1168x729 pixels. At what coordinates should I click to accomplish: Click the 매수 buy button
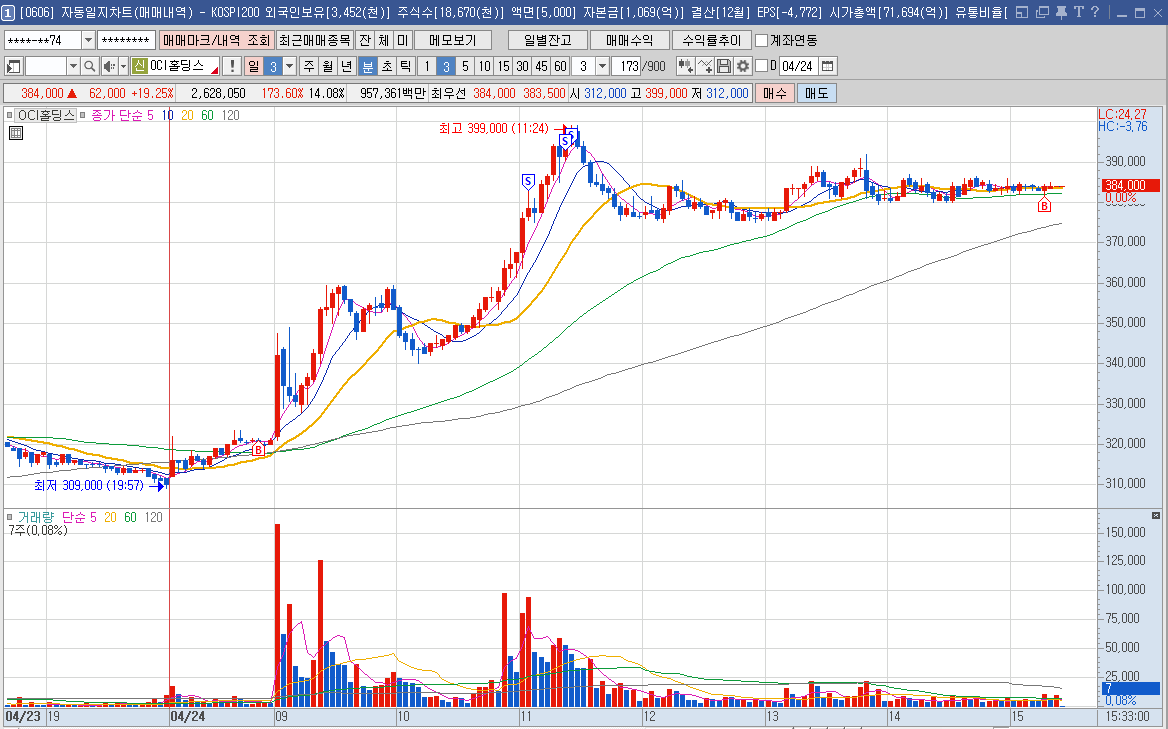[773, 93]
